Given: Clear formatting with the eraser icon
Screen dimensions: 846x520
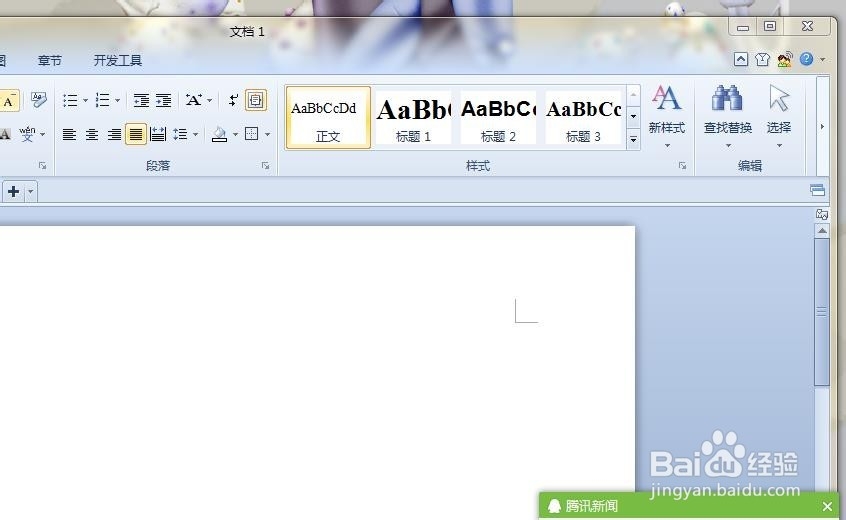Looking at the screenshot, I should [x=39, y=100].
